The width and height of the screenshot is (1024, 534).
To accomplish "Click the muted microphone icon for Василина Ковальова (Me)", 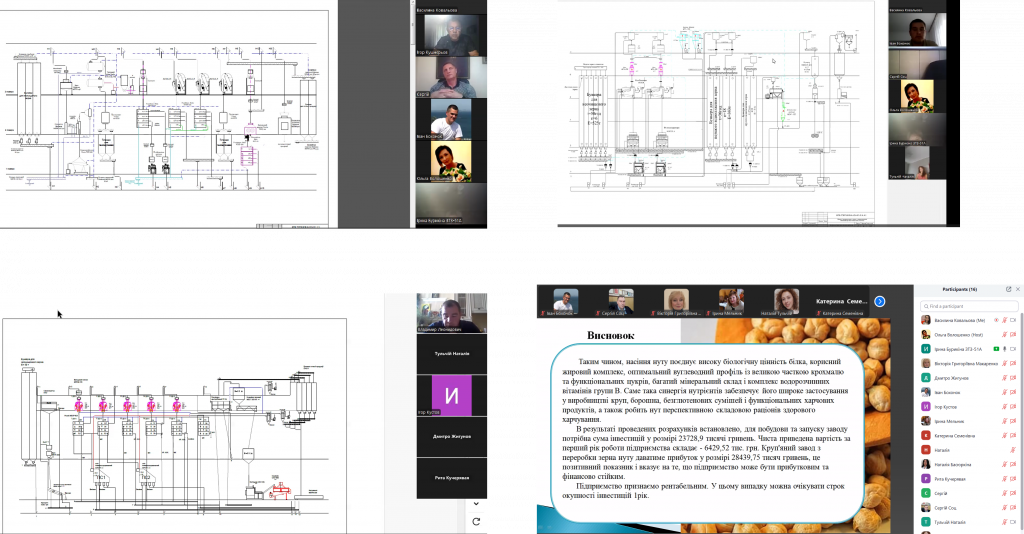I will 1004,321.
